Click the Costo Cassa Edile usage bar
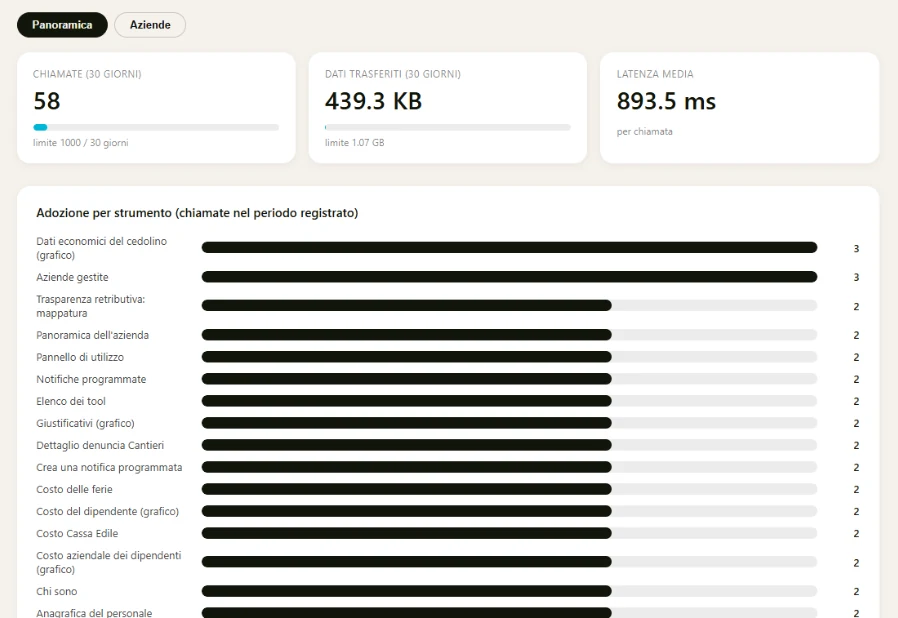Viewport: 898px width, 618px height. coord(509,533)
